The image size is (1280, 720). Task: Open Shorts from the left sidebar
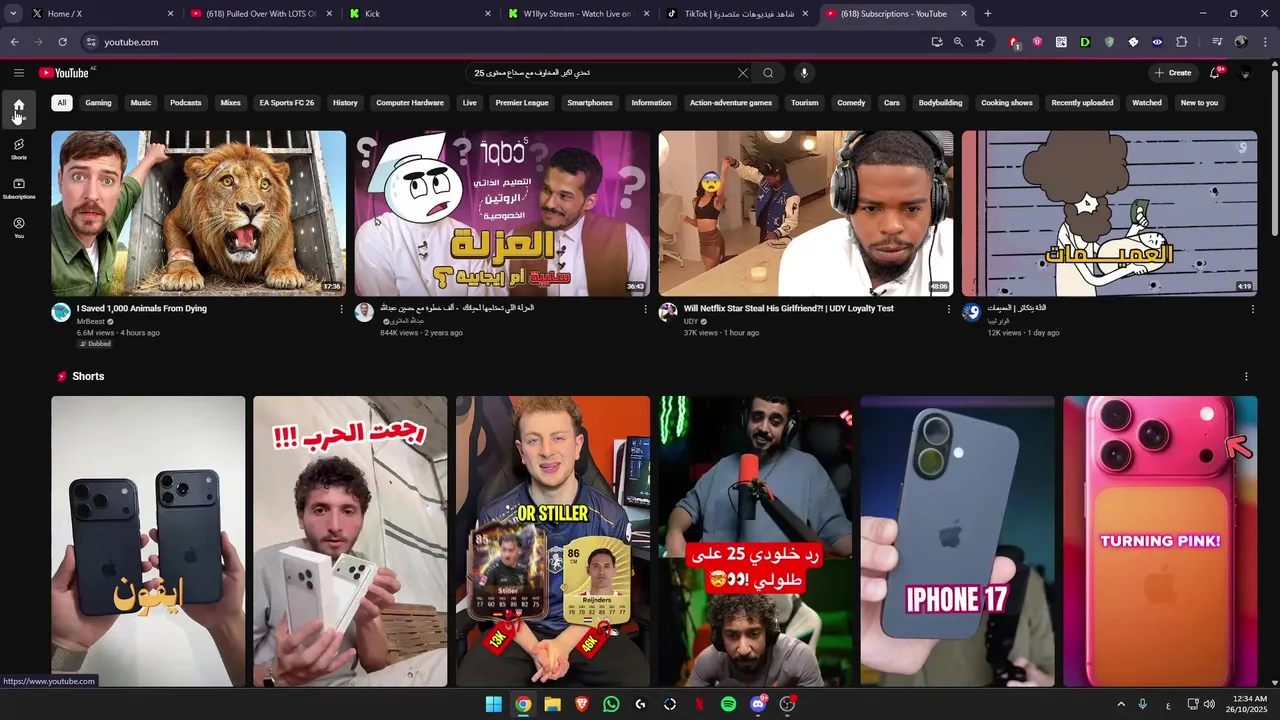[x=18, y=149]
